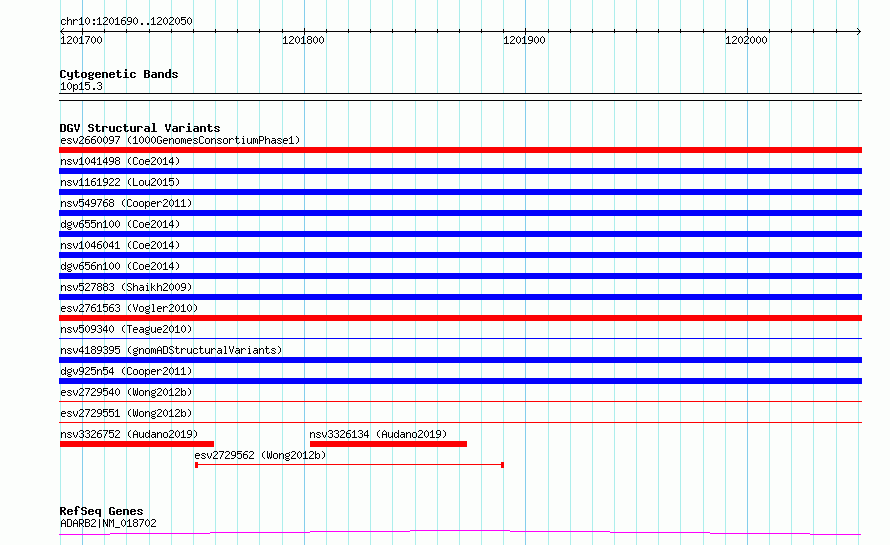Viewport: 890px width, 545px height.
Task: Click ruler position 1202000
Action: pyautogui.click(x=746, y=40)
